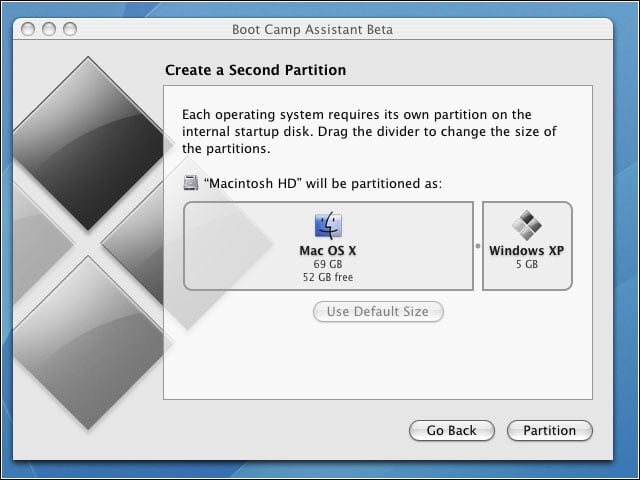The image size is (640, 480).
Task: Click the "Boot Camp Assistant Beta" window title
Action: pos(312,29)
